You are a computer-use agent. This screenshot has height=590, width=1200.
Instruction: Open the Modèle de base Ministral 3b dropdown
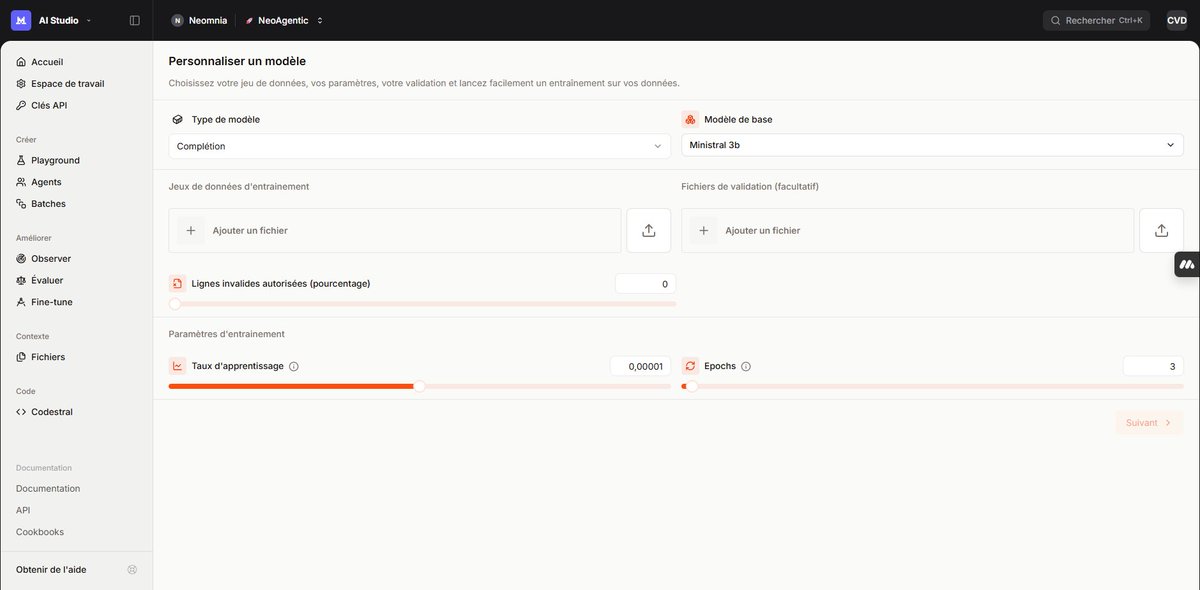[933, 145]
